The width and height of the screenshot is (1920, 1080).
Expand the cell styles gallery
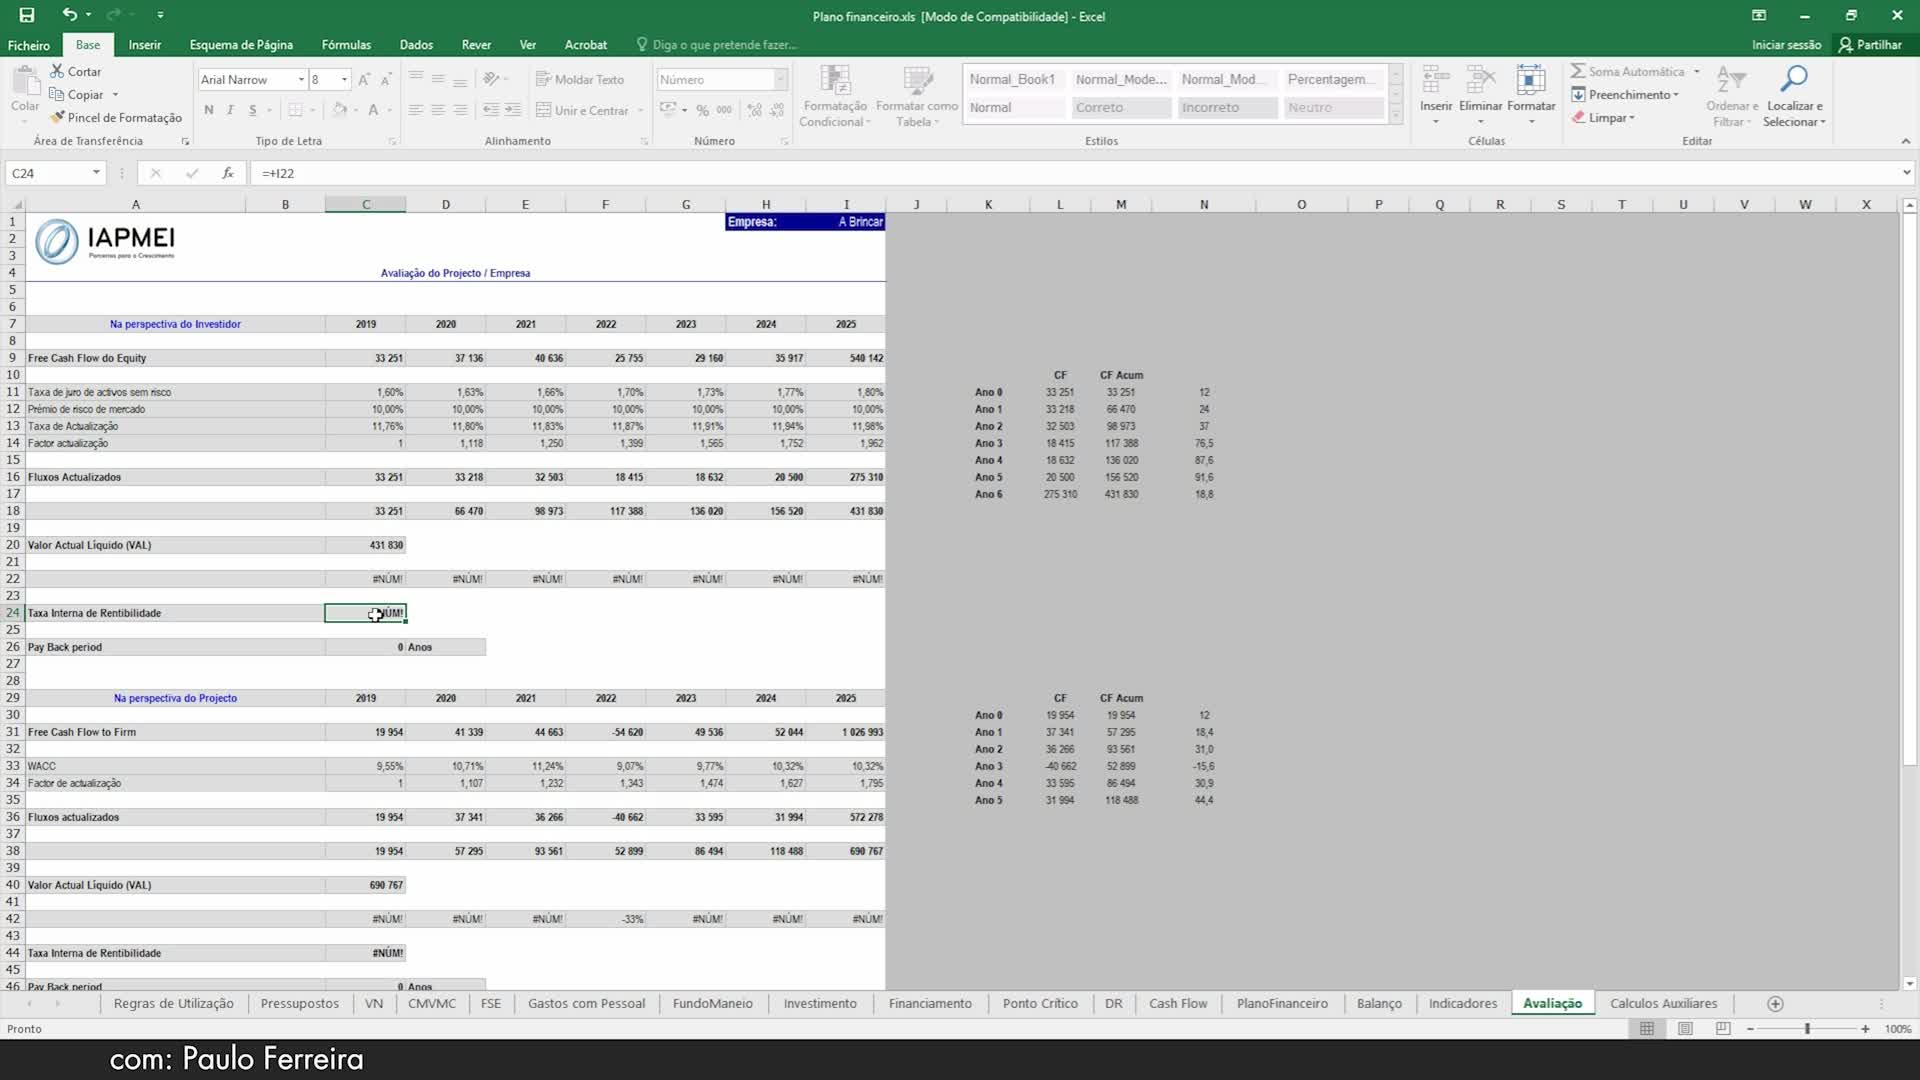coord(1396,116)
